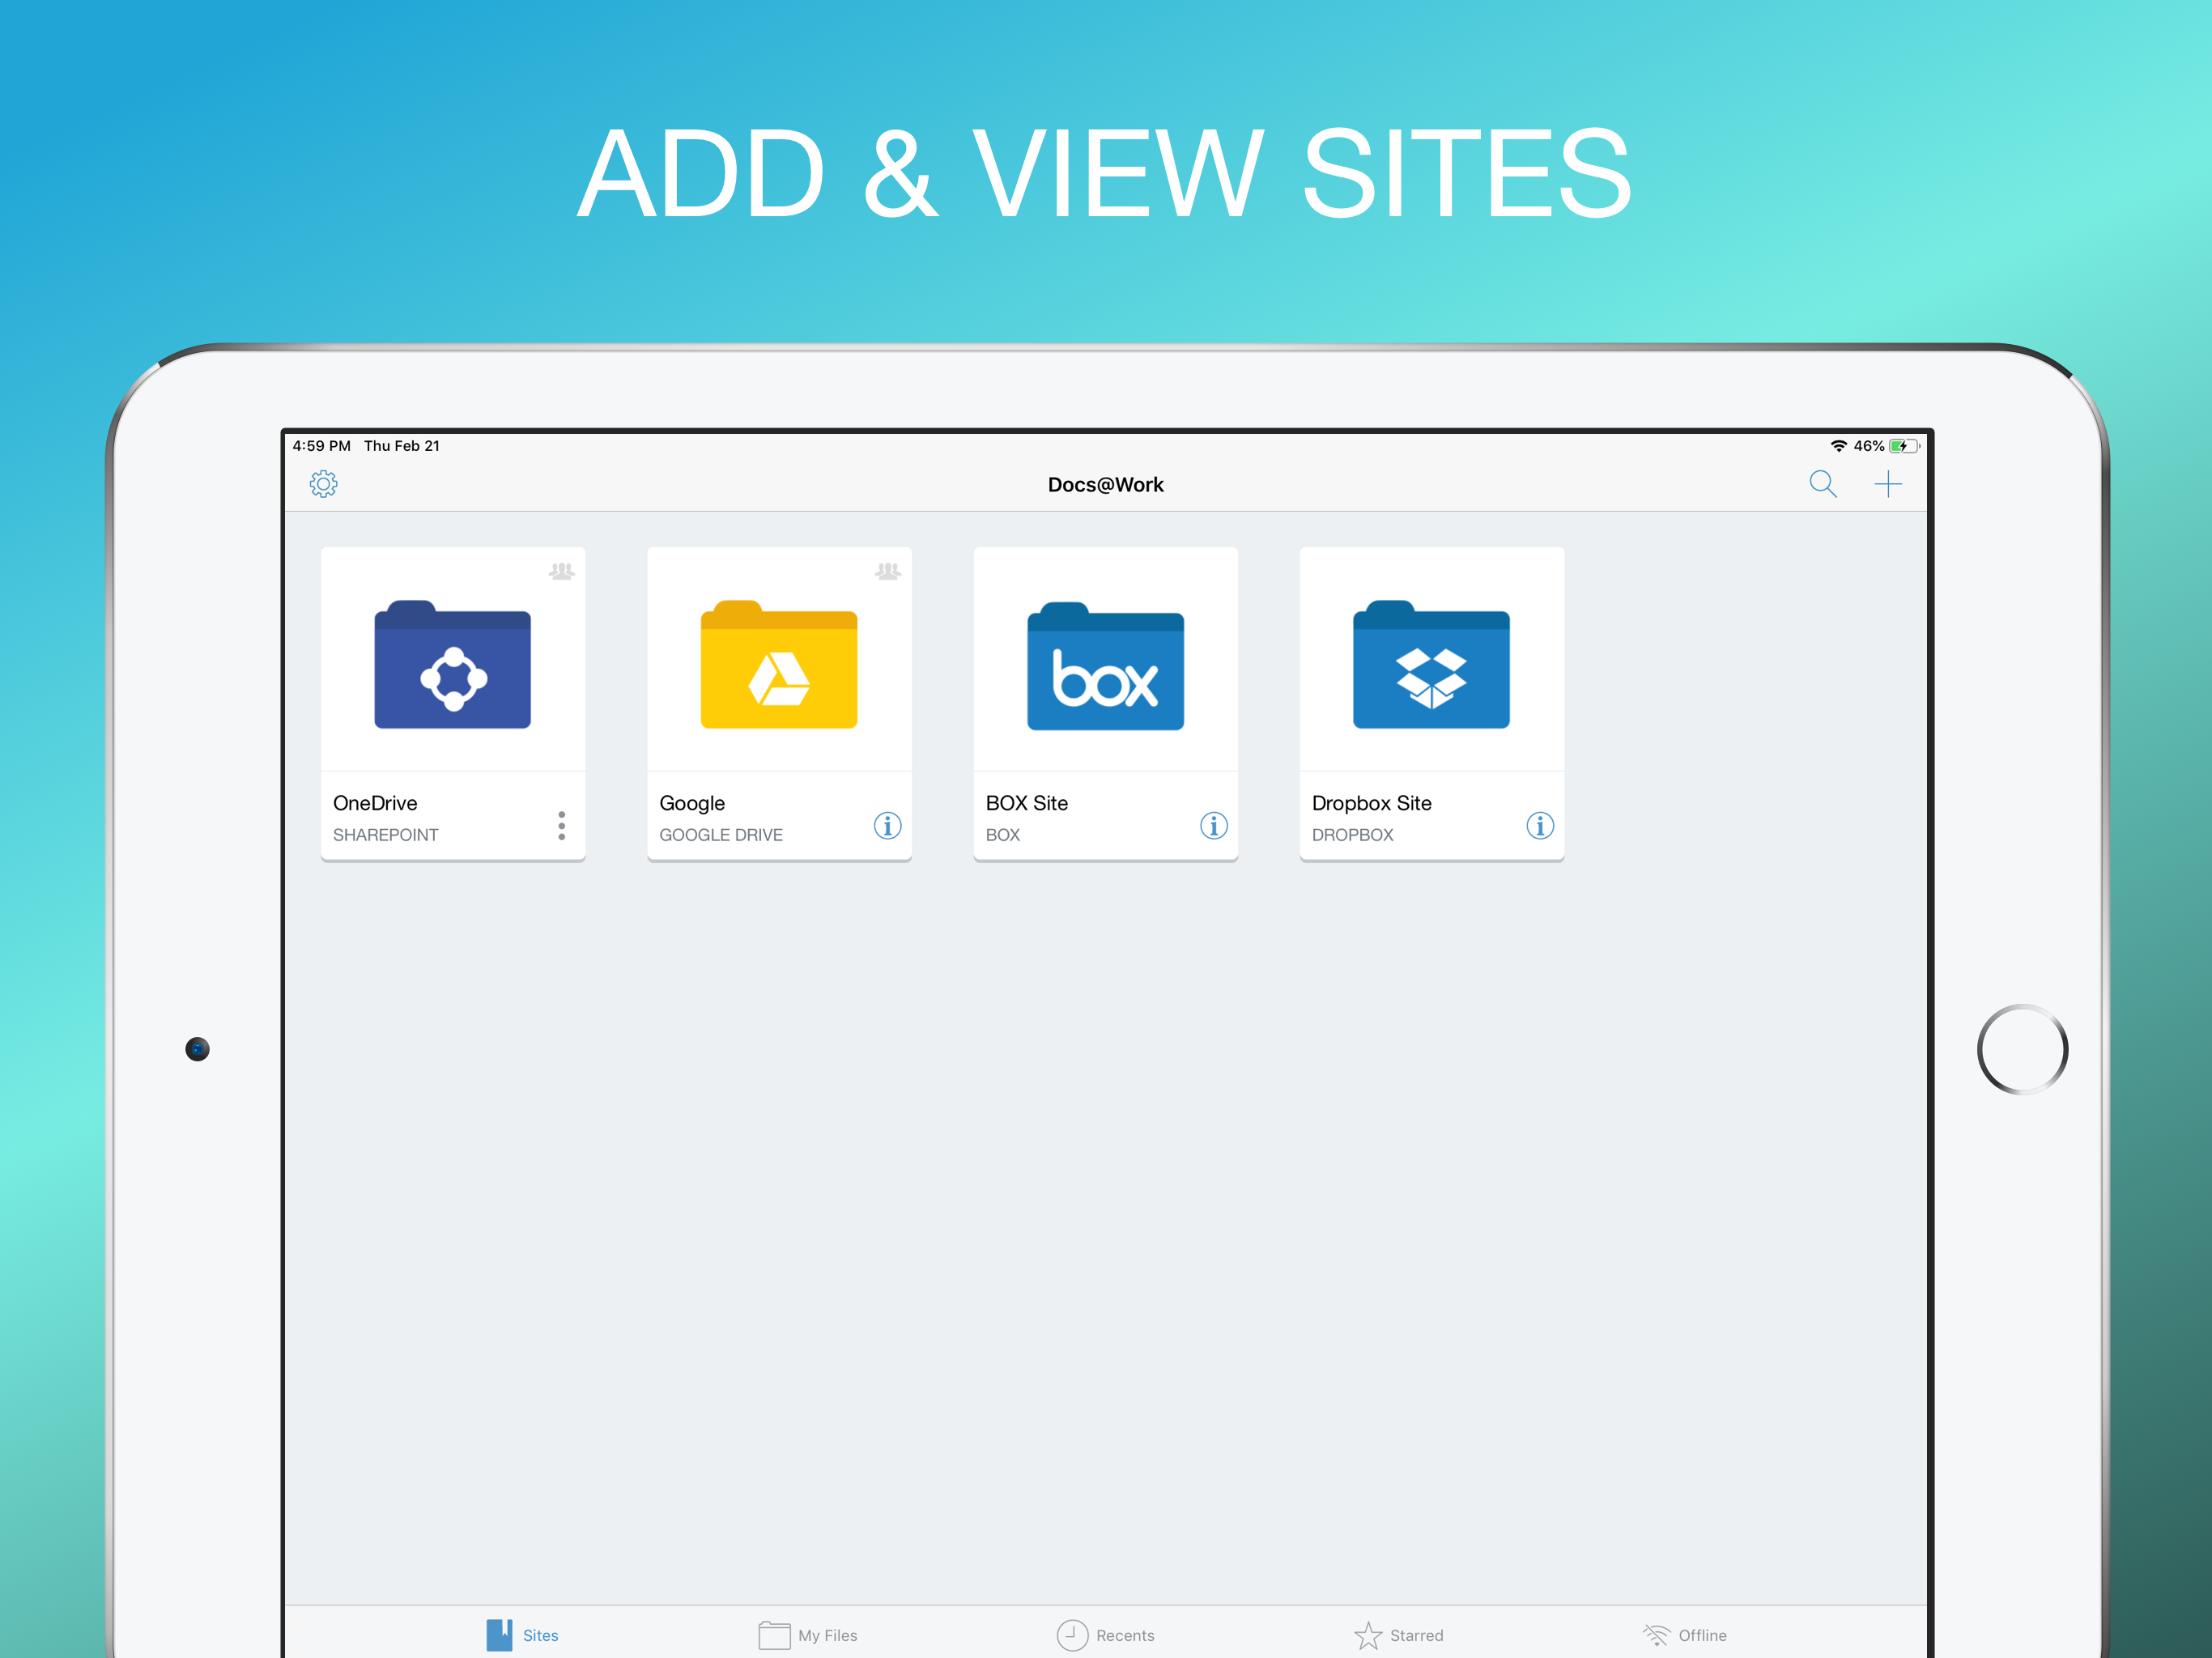Open the Recents tab
Viewport: 2212px width, 1658px height.
(1105, 1635)
